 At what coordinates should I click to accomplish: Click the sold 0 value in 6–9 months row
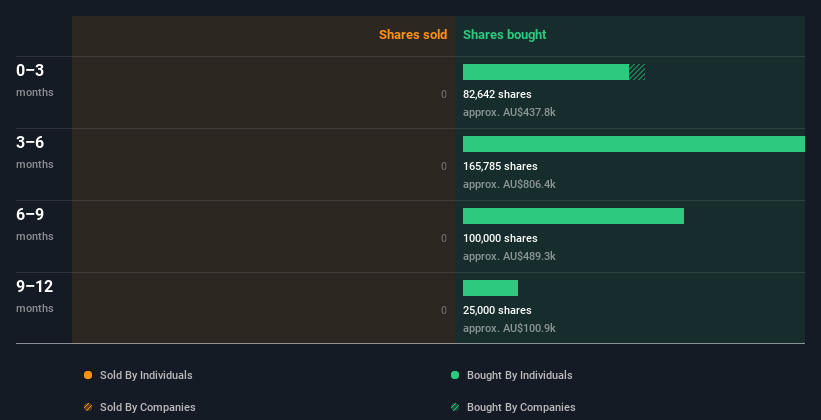click(444, 238)
